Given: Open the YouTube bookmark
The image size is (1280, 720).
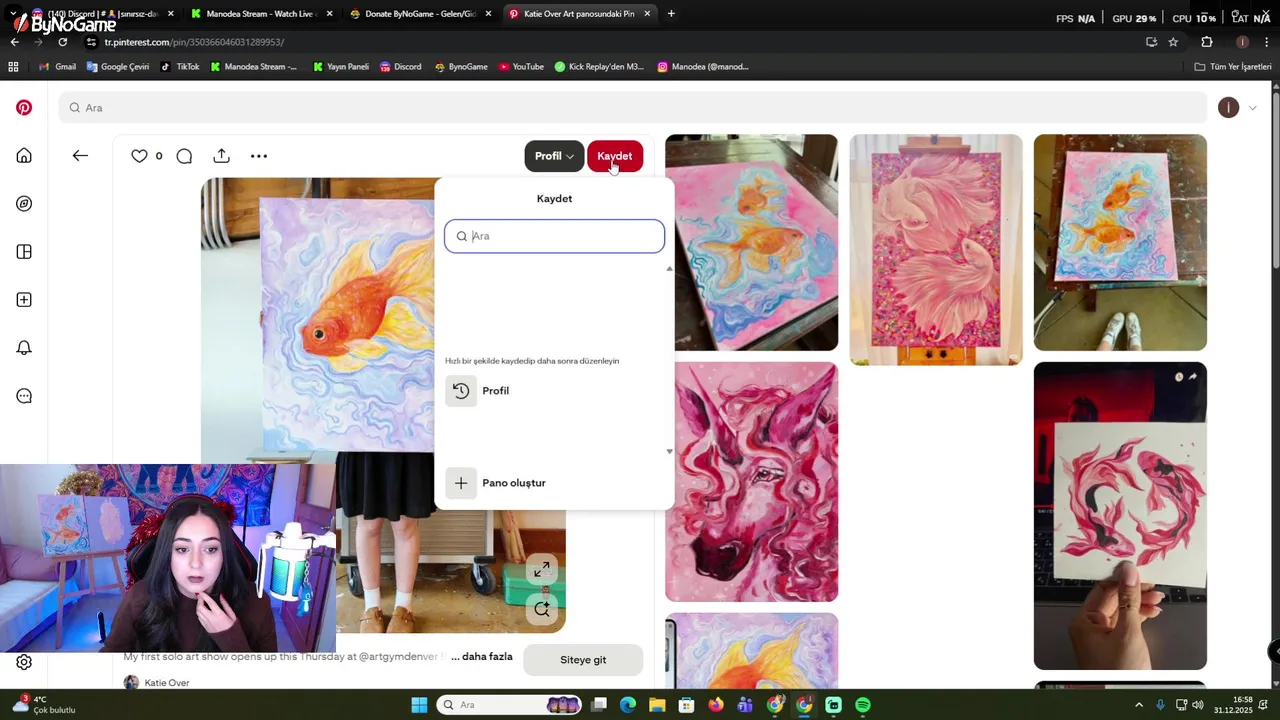Looking at the screenshot, I should 520,67.
